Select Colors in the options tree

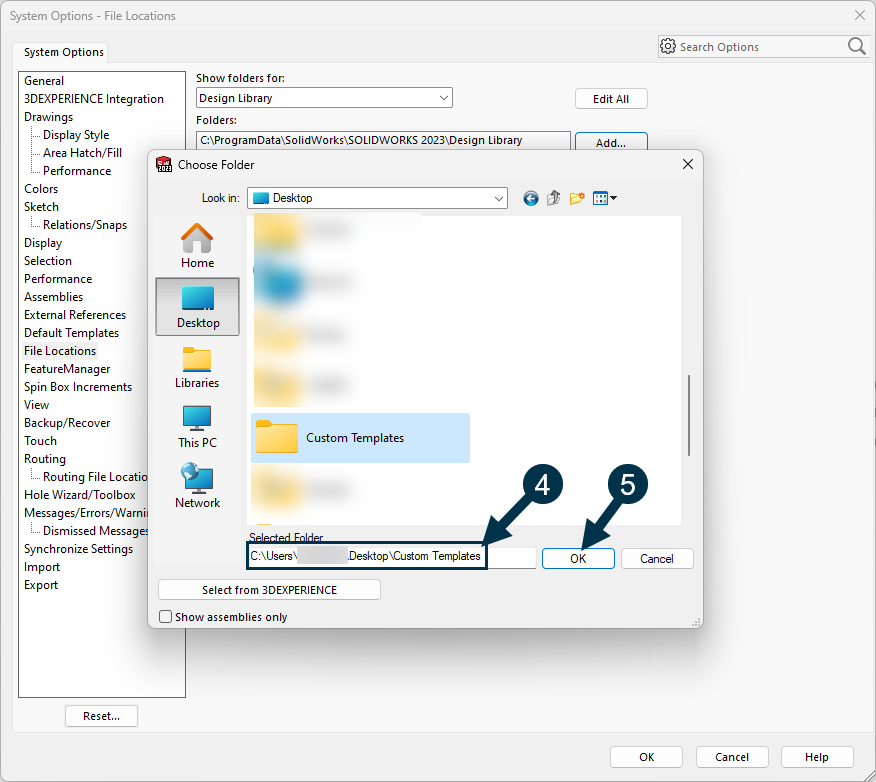tap(41, 189)
